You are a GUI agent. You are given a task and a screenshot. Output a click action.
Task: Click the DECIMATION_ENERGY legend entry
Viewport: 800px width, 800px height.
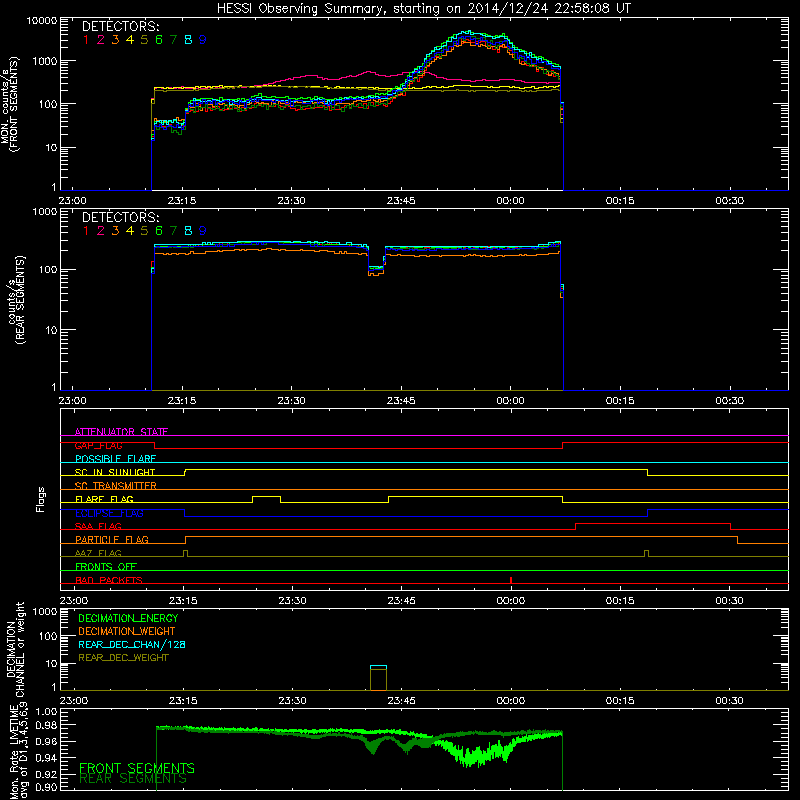click(128, 618)
